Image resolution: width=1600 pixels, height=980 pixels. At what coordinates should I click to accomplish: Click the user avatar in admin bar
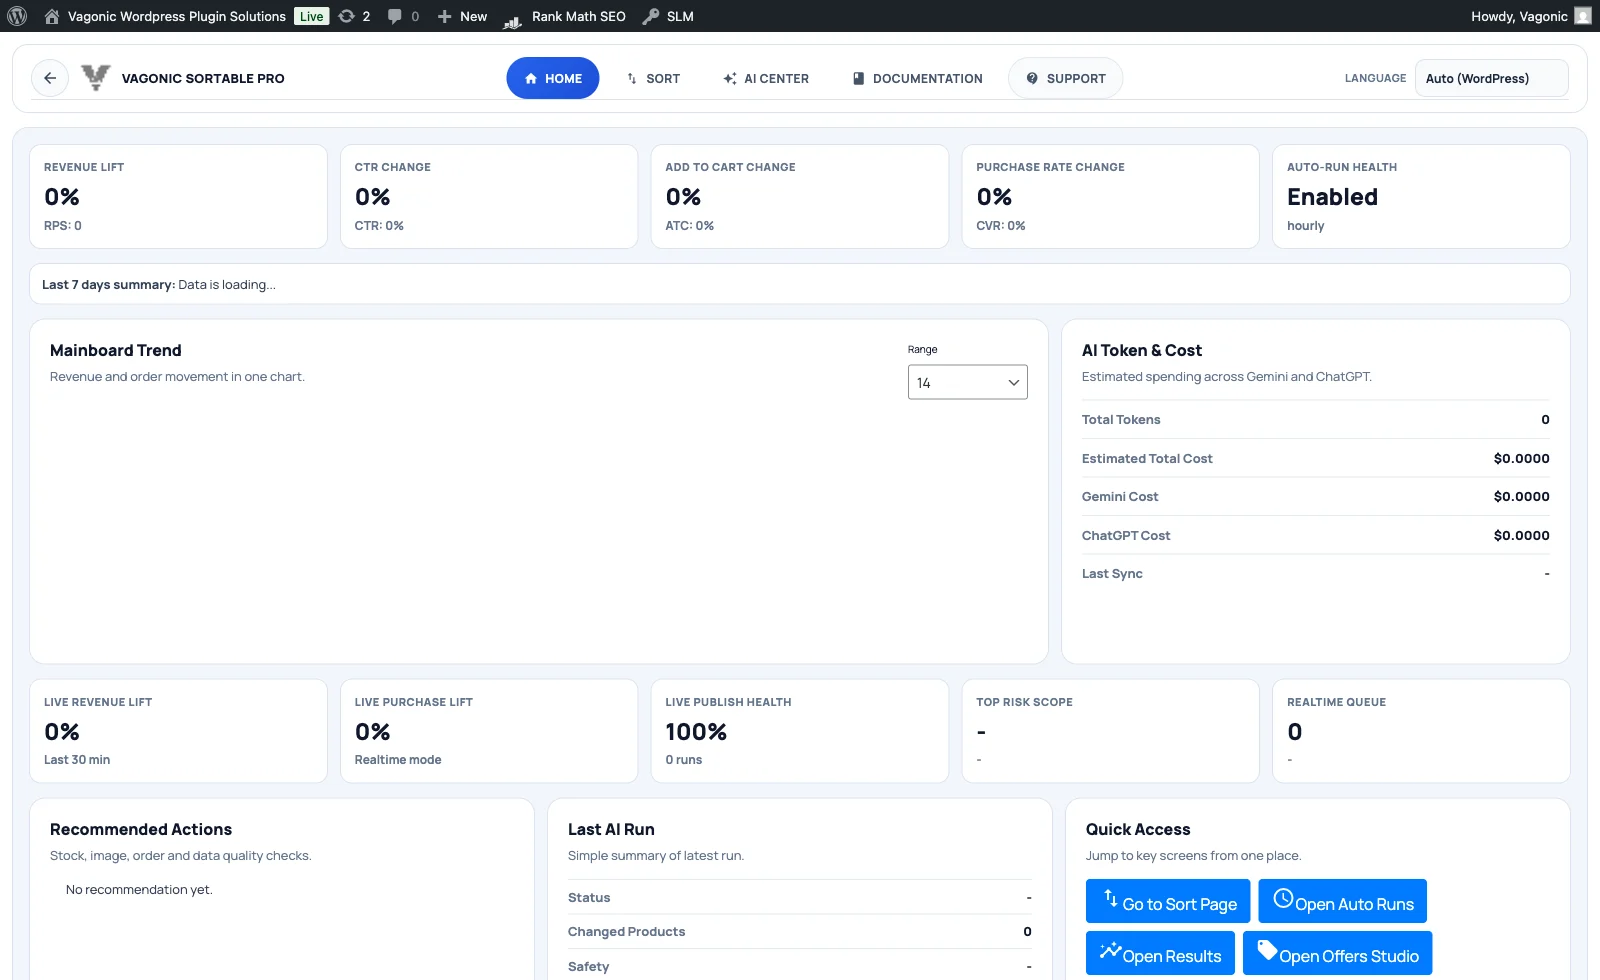click(1583, 16)
